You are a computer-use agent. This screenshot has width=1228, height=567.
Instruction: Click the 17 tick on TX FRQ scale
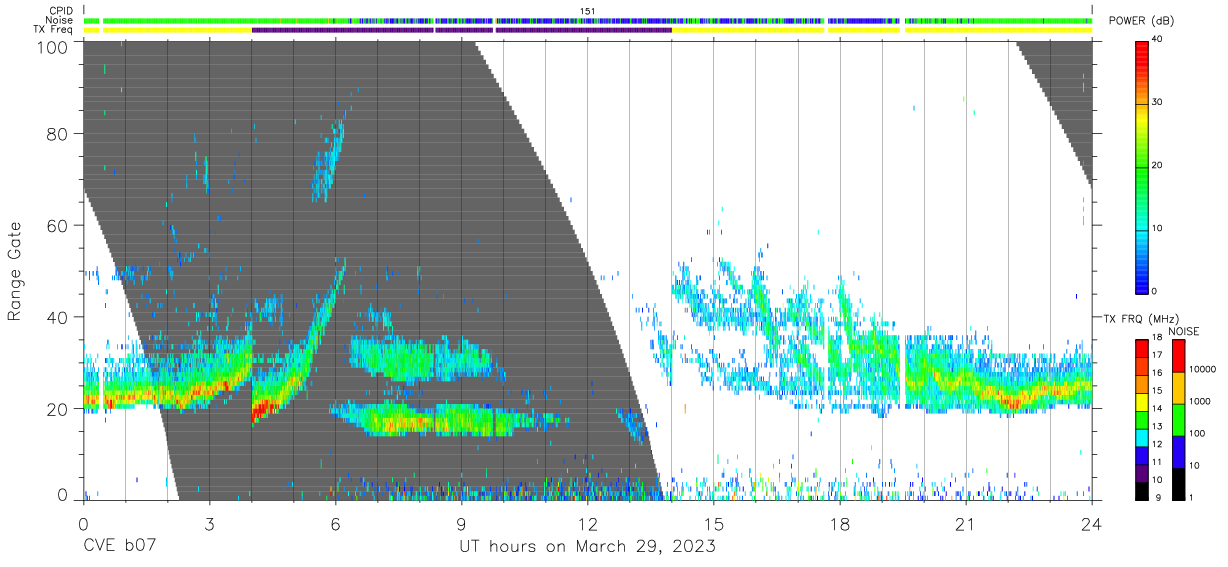click(x=1158, y=355)
